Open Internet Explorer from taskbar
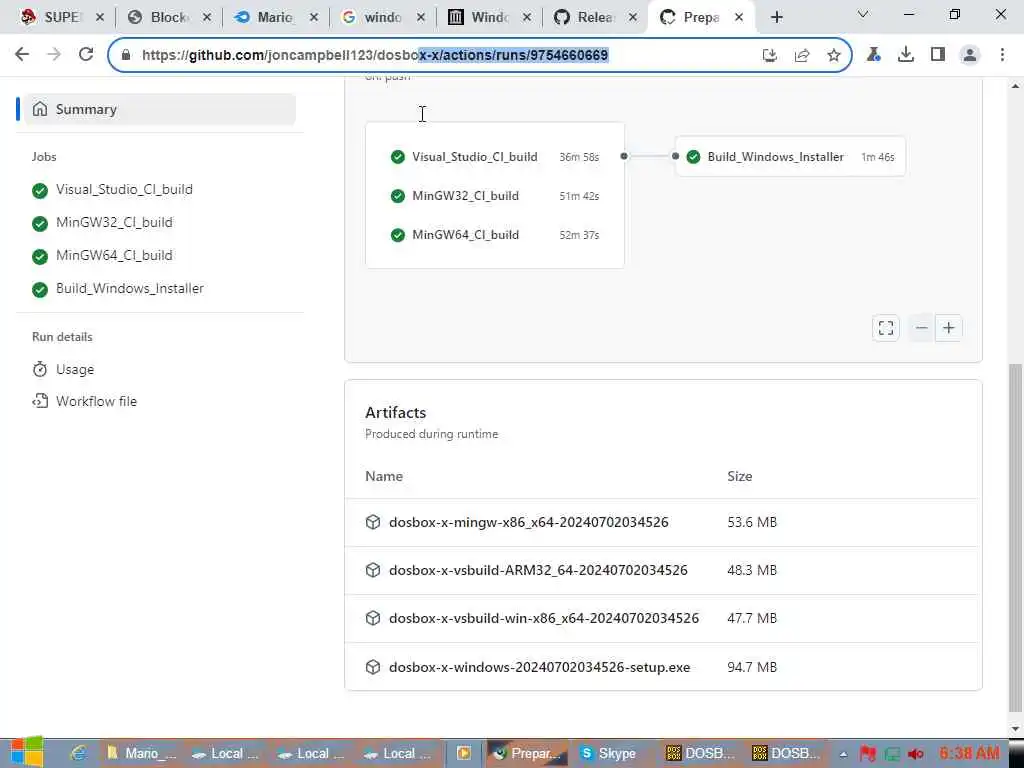This screenshot has height=768, width=1024. tap(78, 753)
